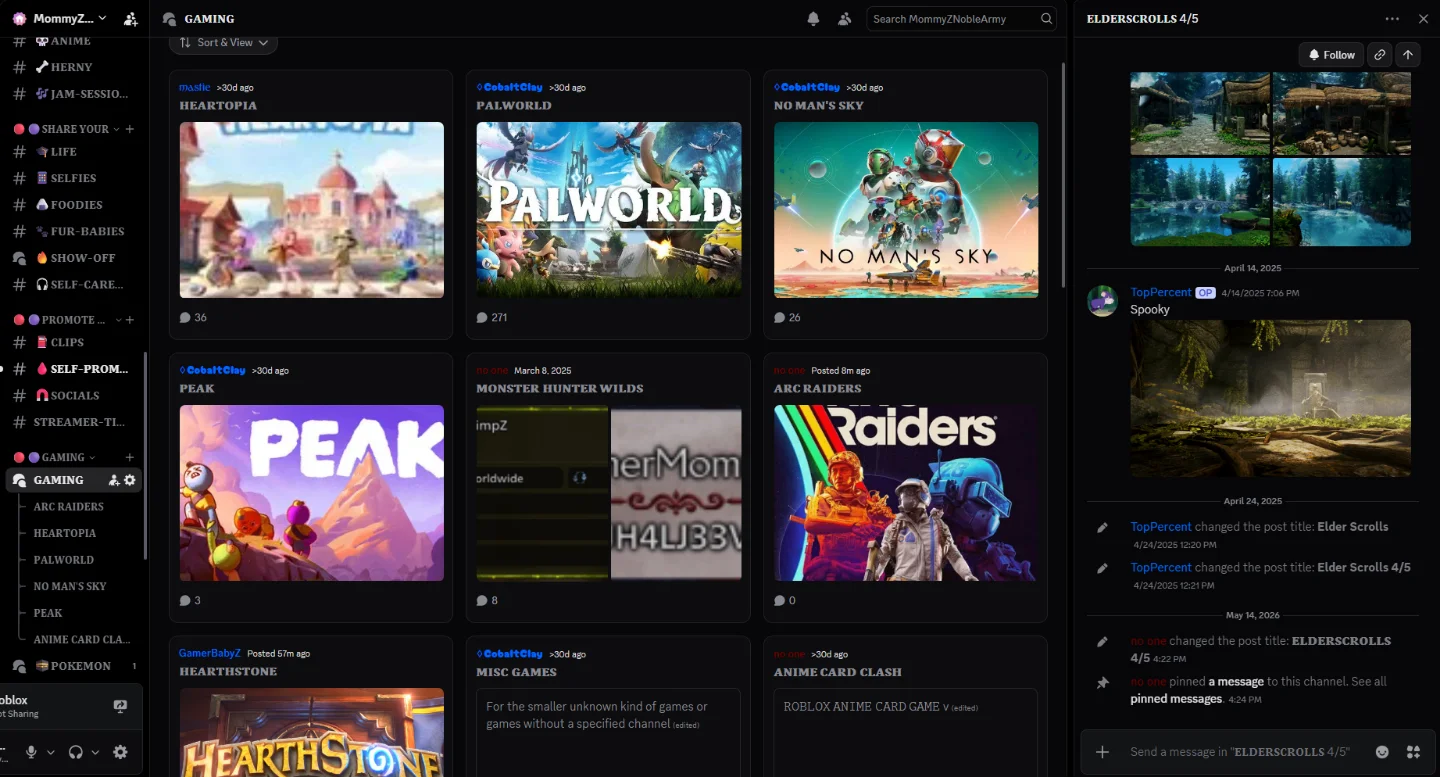The width and height of the screenshot is (1440, 777).
Task: Collapse the GAMING category header
Action: (63, 457)
